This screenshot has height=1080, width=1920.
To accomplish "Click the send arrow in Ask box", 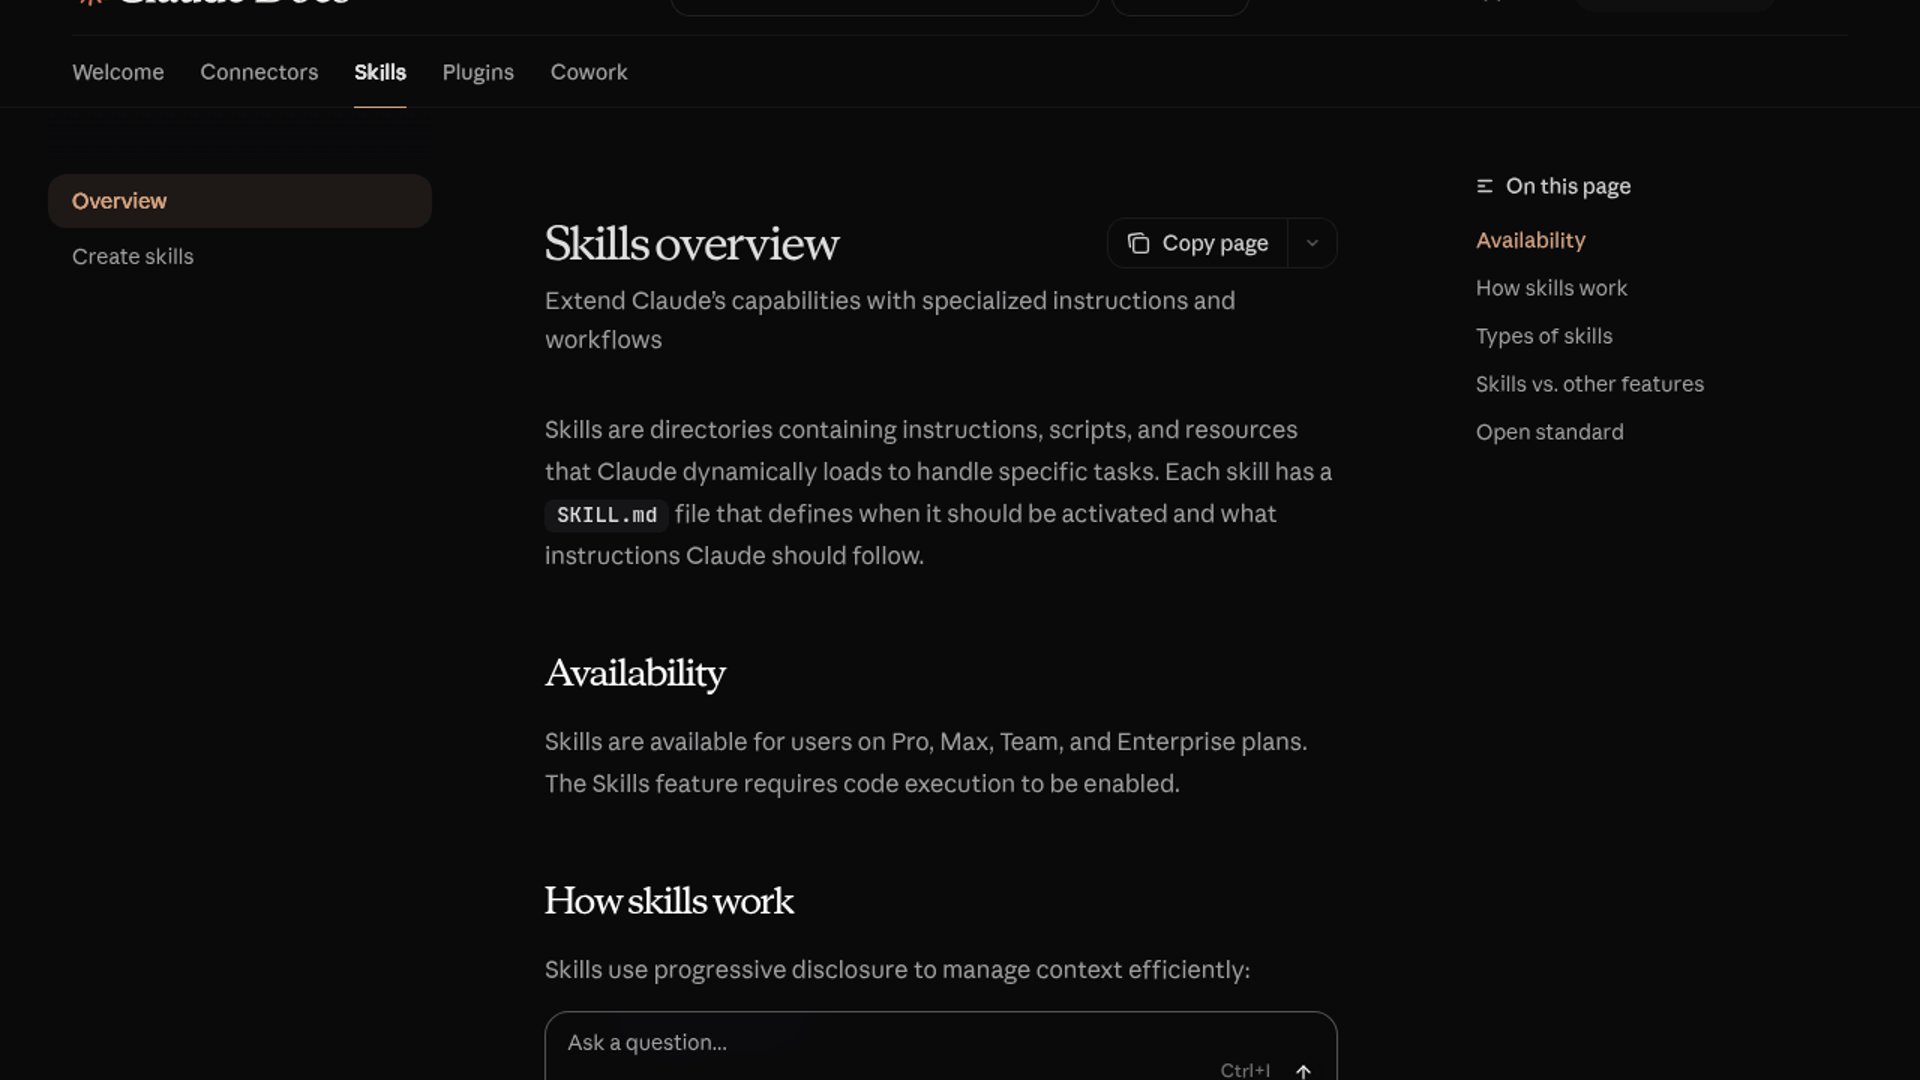I will point(1303,1070).
